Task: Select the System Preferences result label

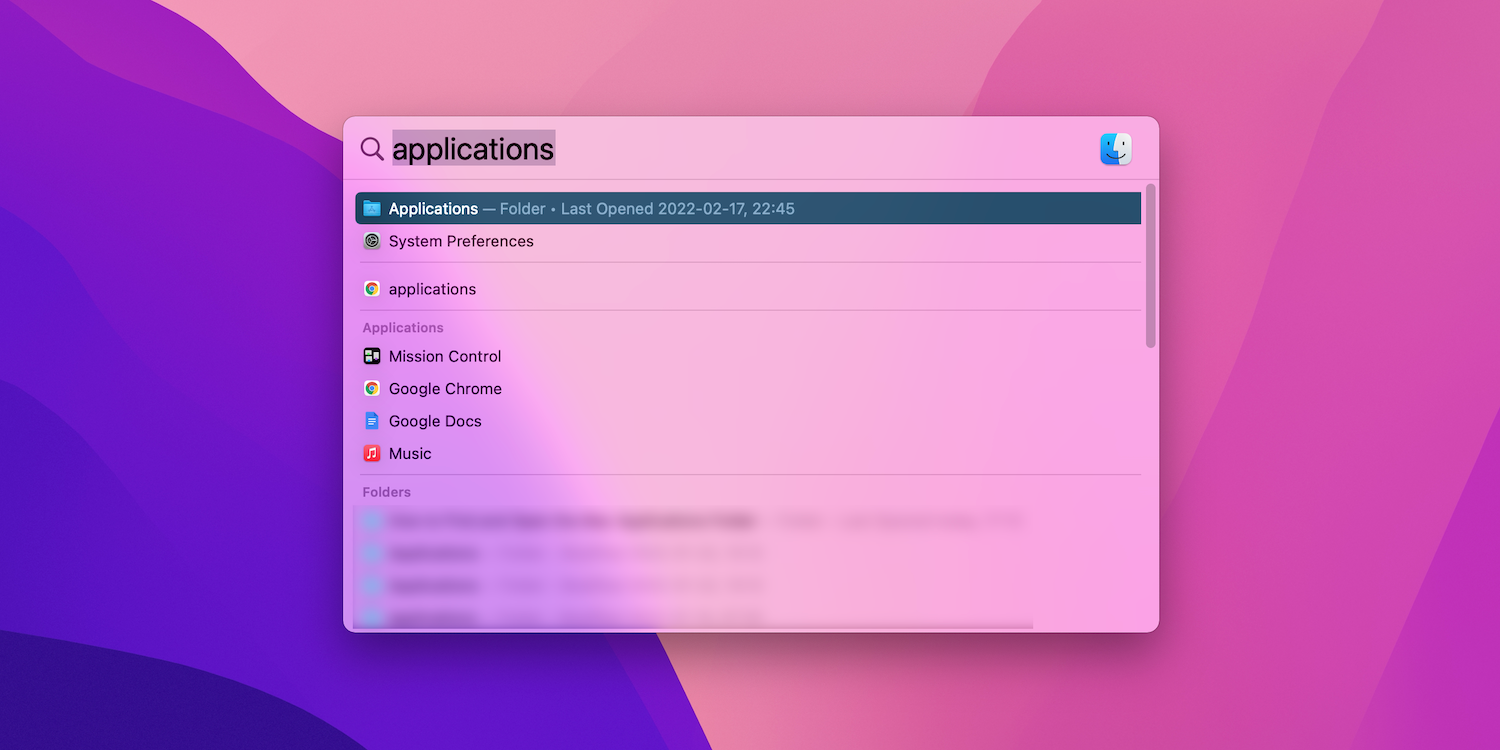Action: coord(461,241)
